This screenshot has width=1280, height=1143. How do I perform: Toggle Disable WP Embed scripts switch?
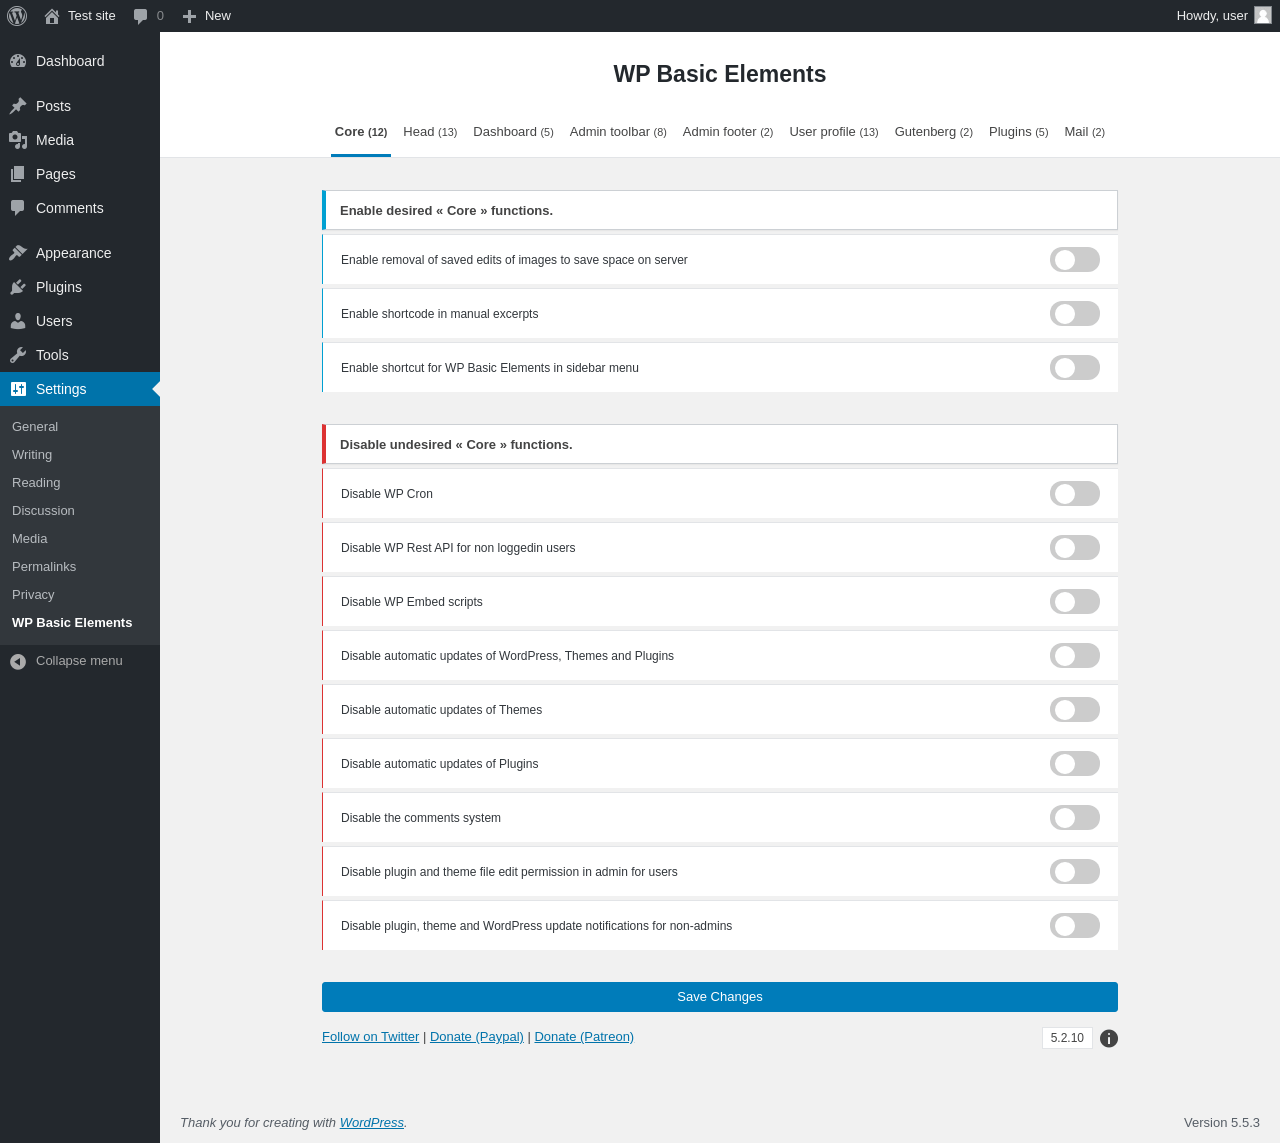click(x=1075, y=602)
